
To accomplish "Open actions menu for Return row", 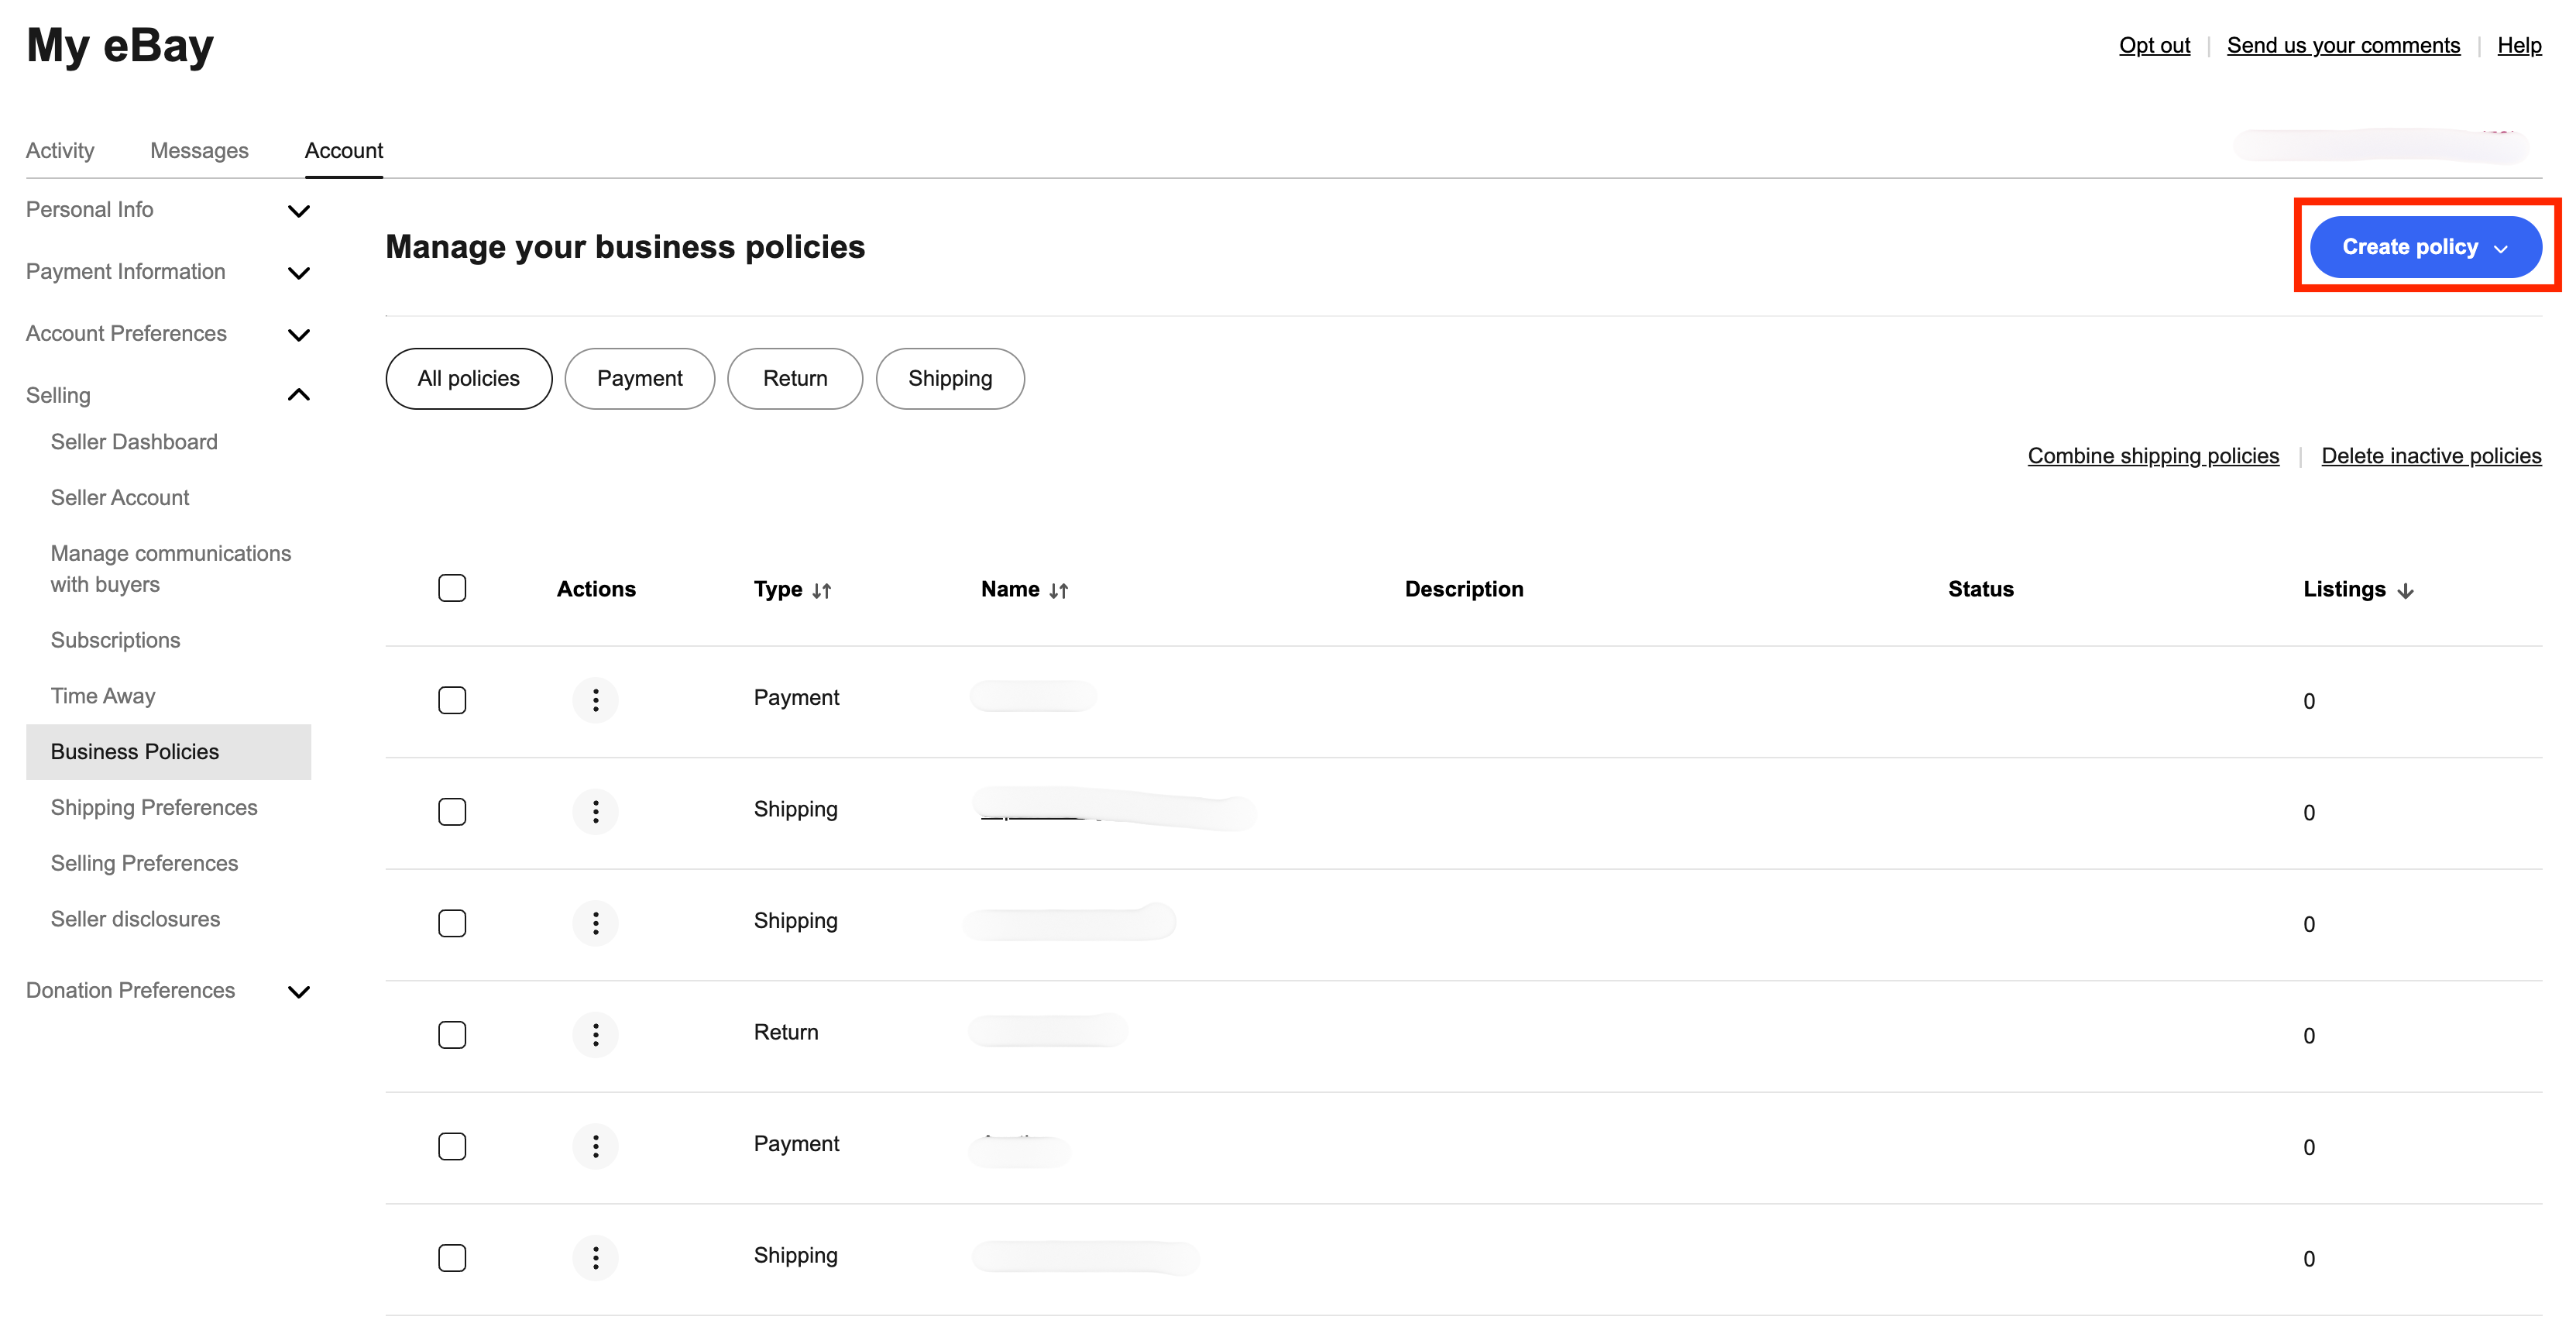I will coord(595,1034).
